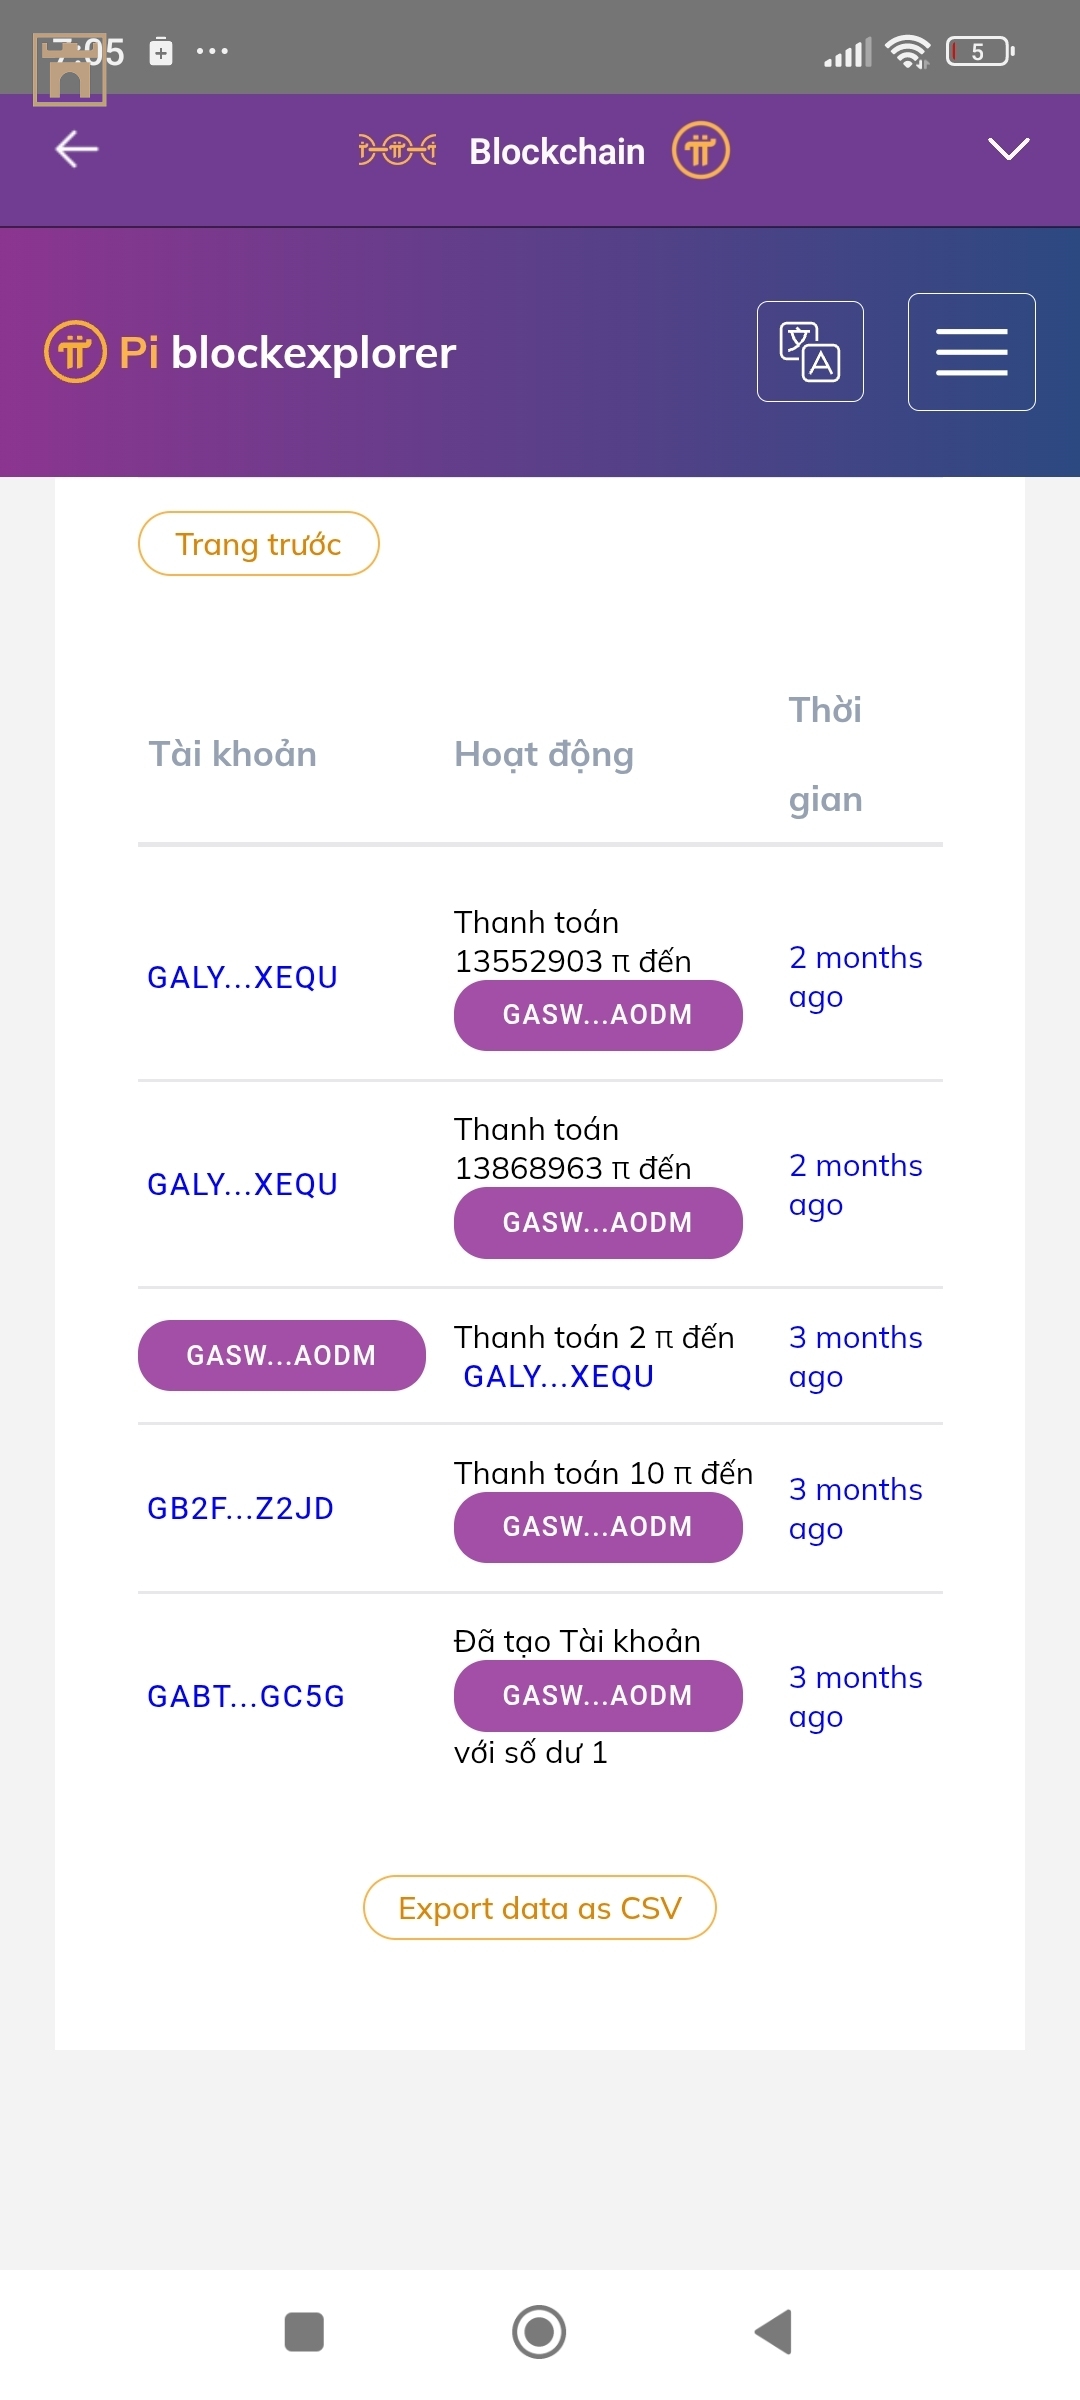Click the Pi blockexplorer logo
Screen dimensions: 1080x2400
250,352
